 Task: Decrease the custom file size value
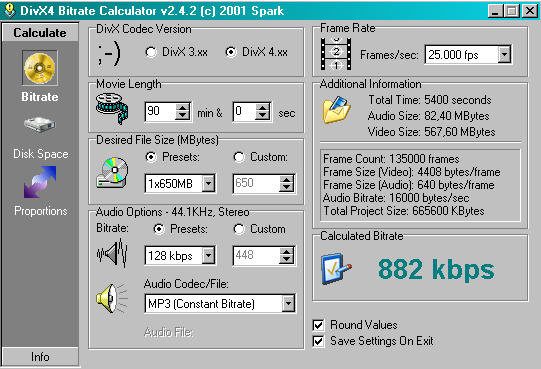(286, 187)
